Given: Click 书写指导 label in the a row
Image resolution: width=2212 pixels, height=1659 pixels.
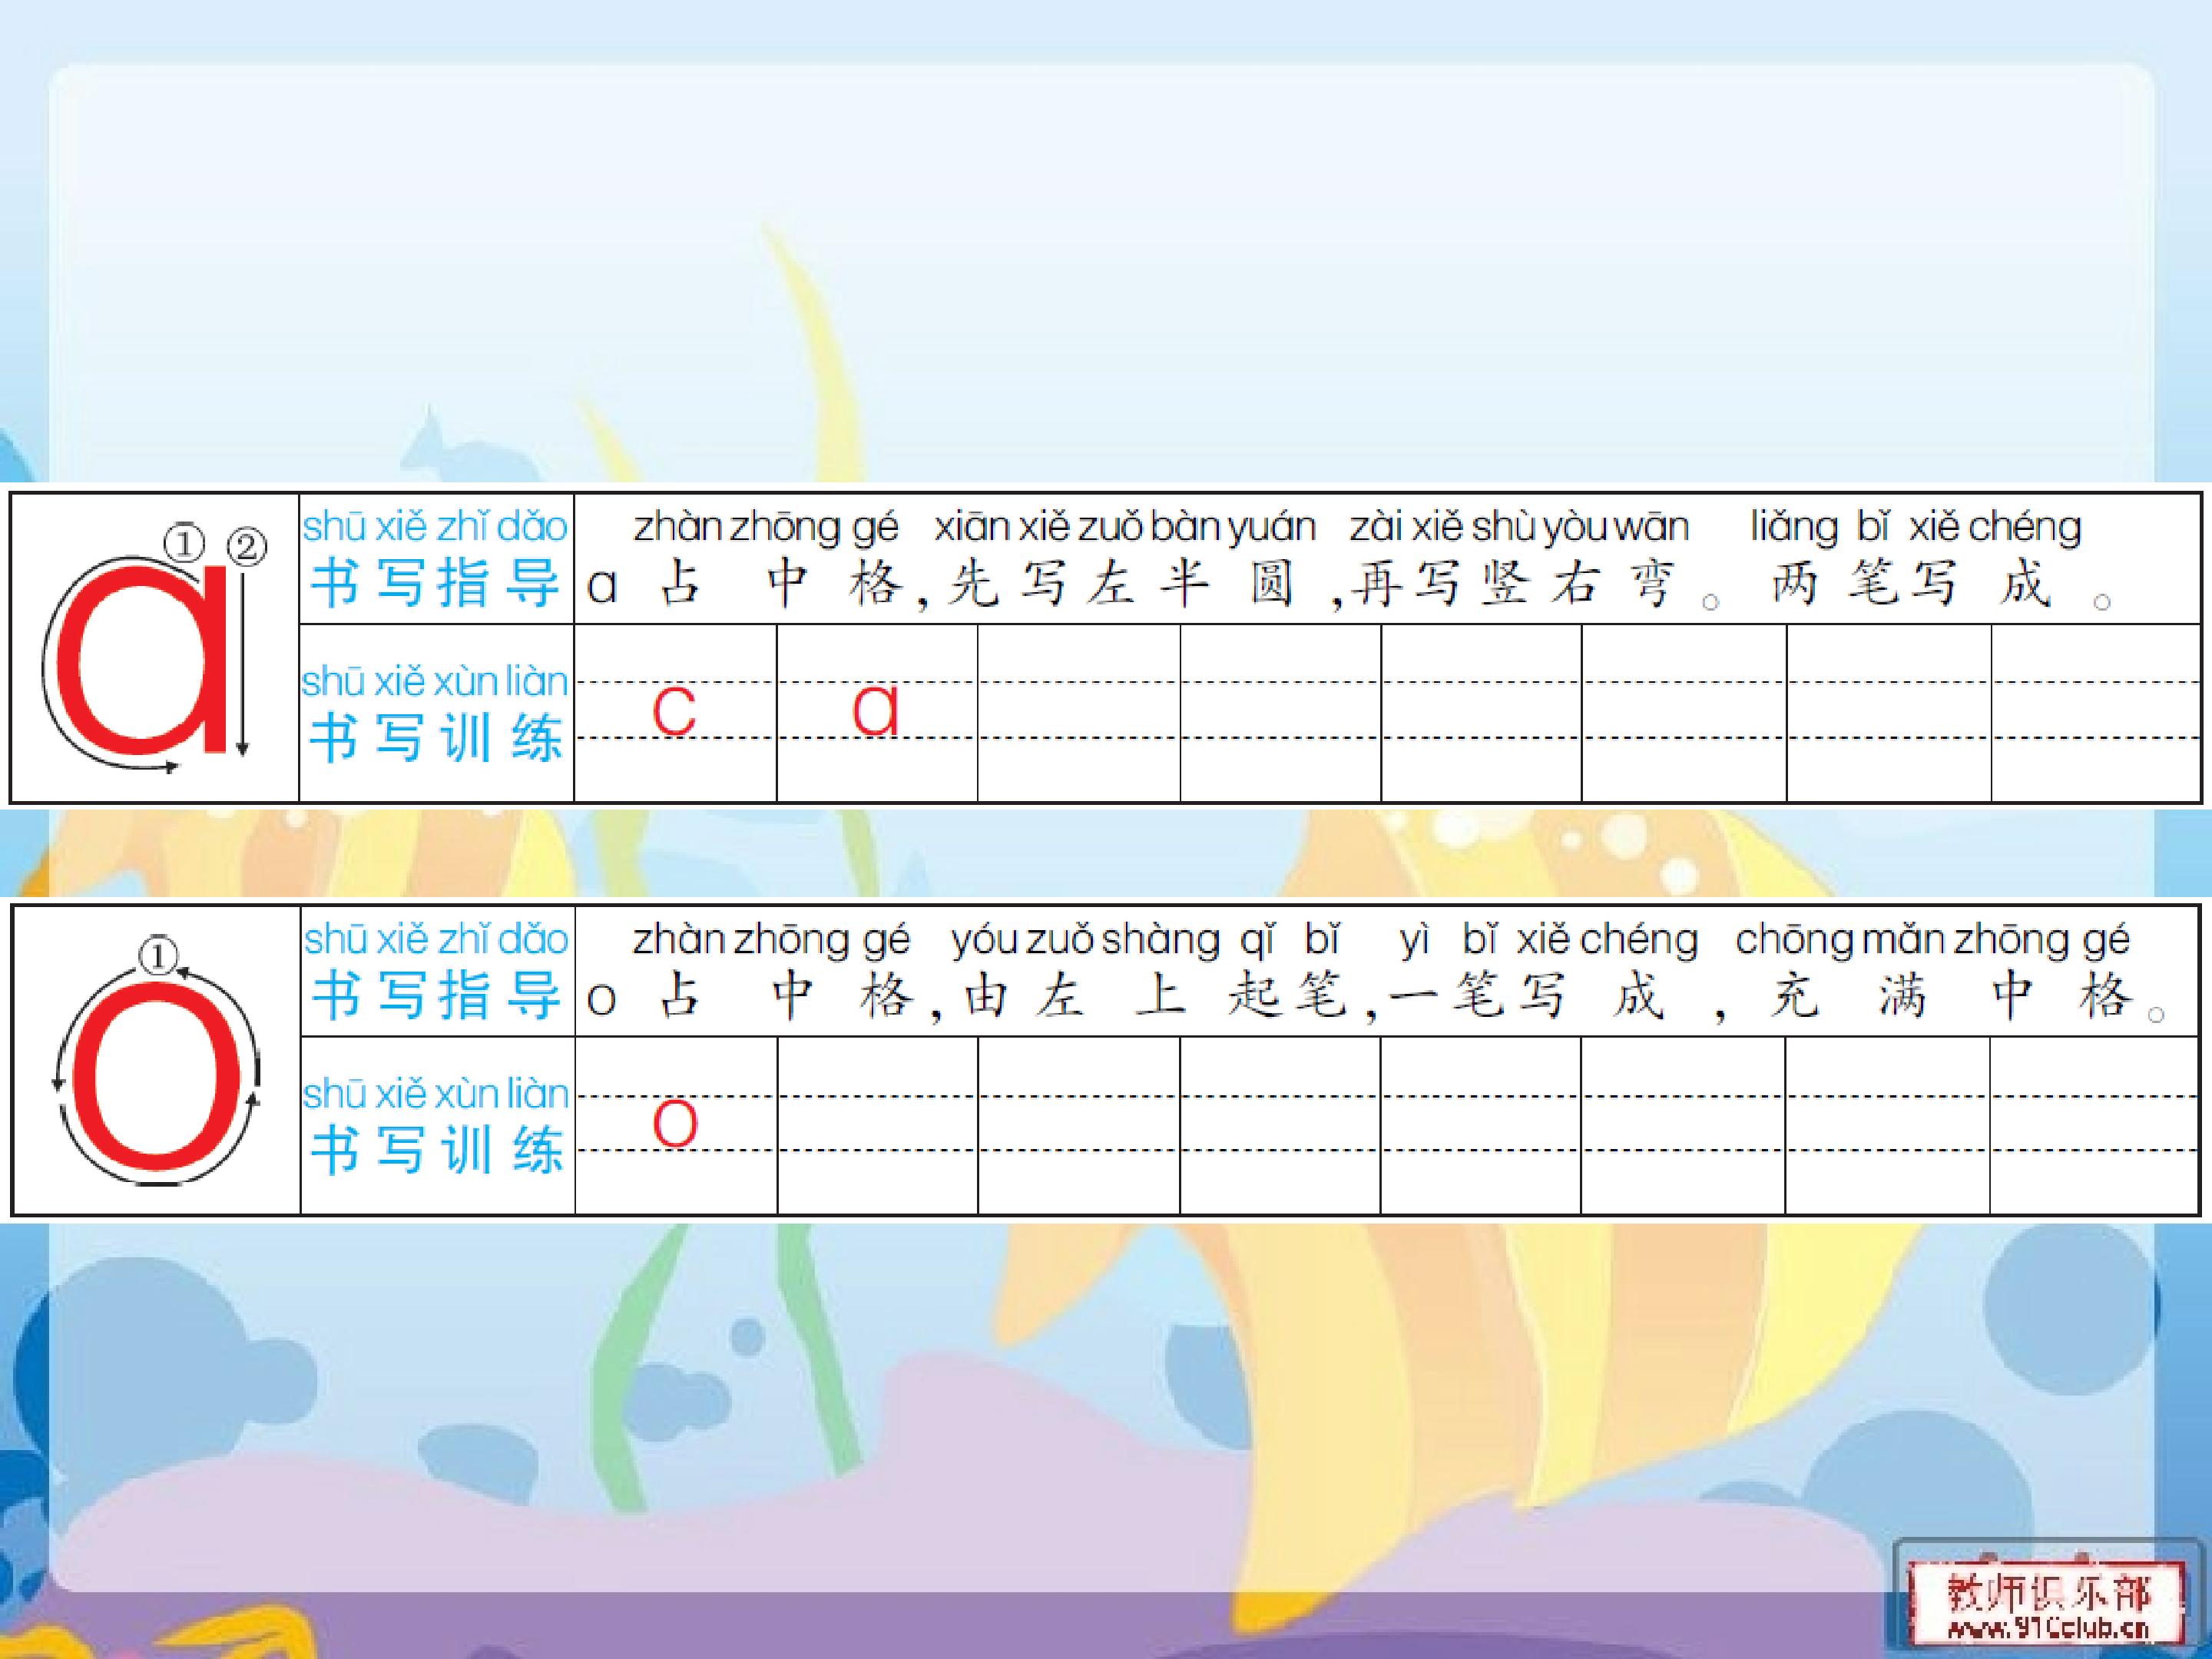Looking at the screenshot, I should point(435,582).
